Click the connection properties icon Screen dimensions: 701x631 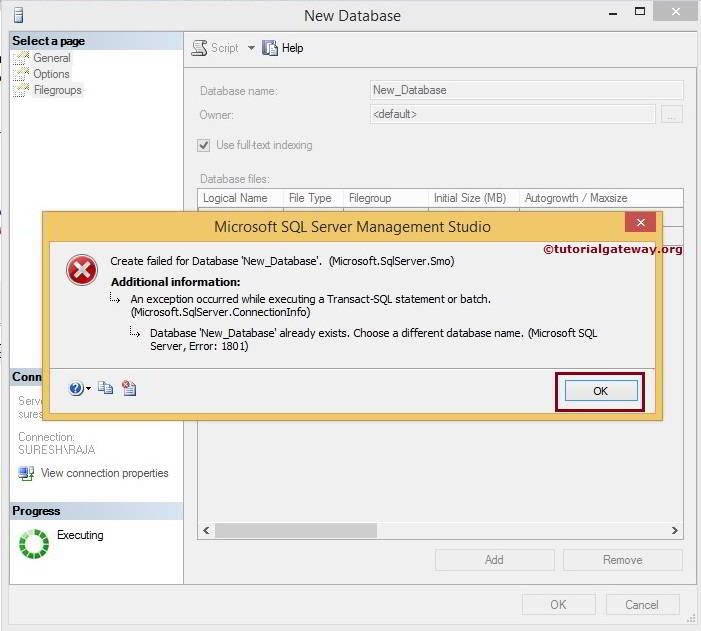[26, 473]
